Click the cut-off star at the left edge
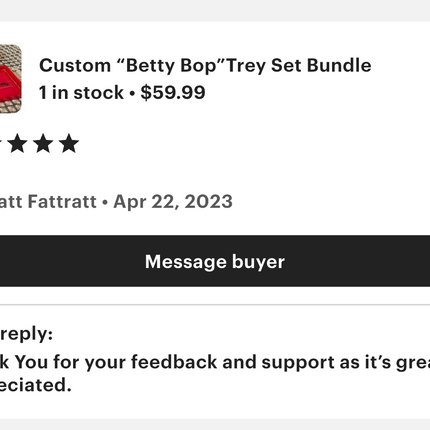This screenshot has width=430, height=430. click(1, 144)
